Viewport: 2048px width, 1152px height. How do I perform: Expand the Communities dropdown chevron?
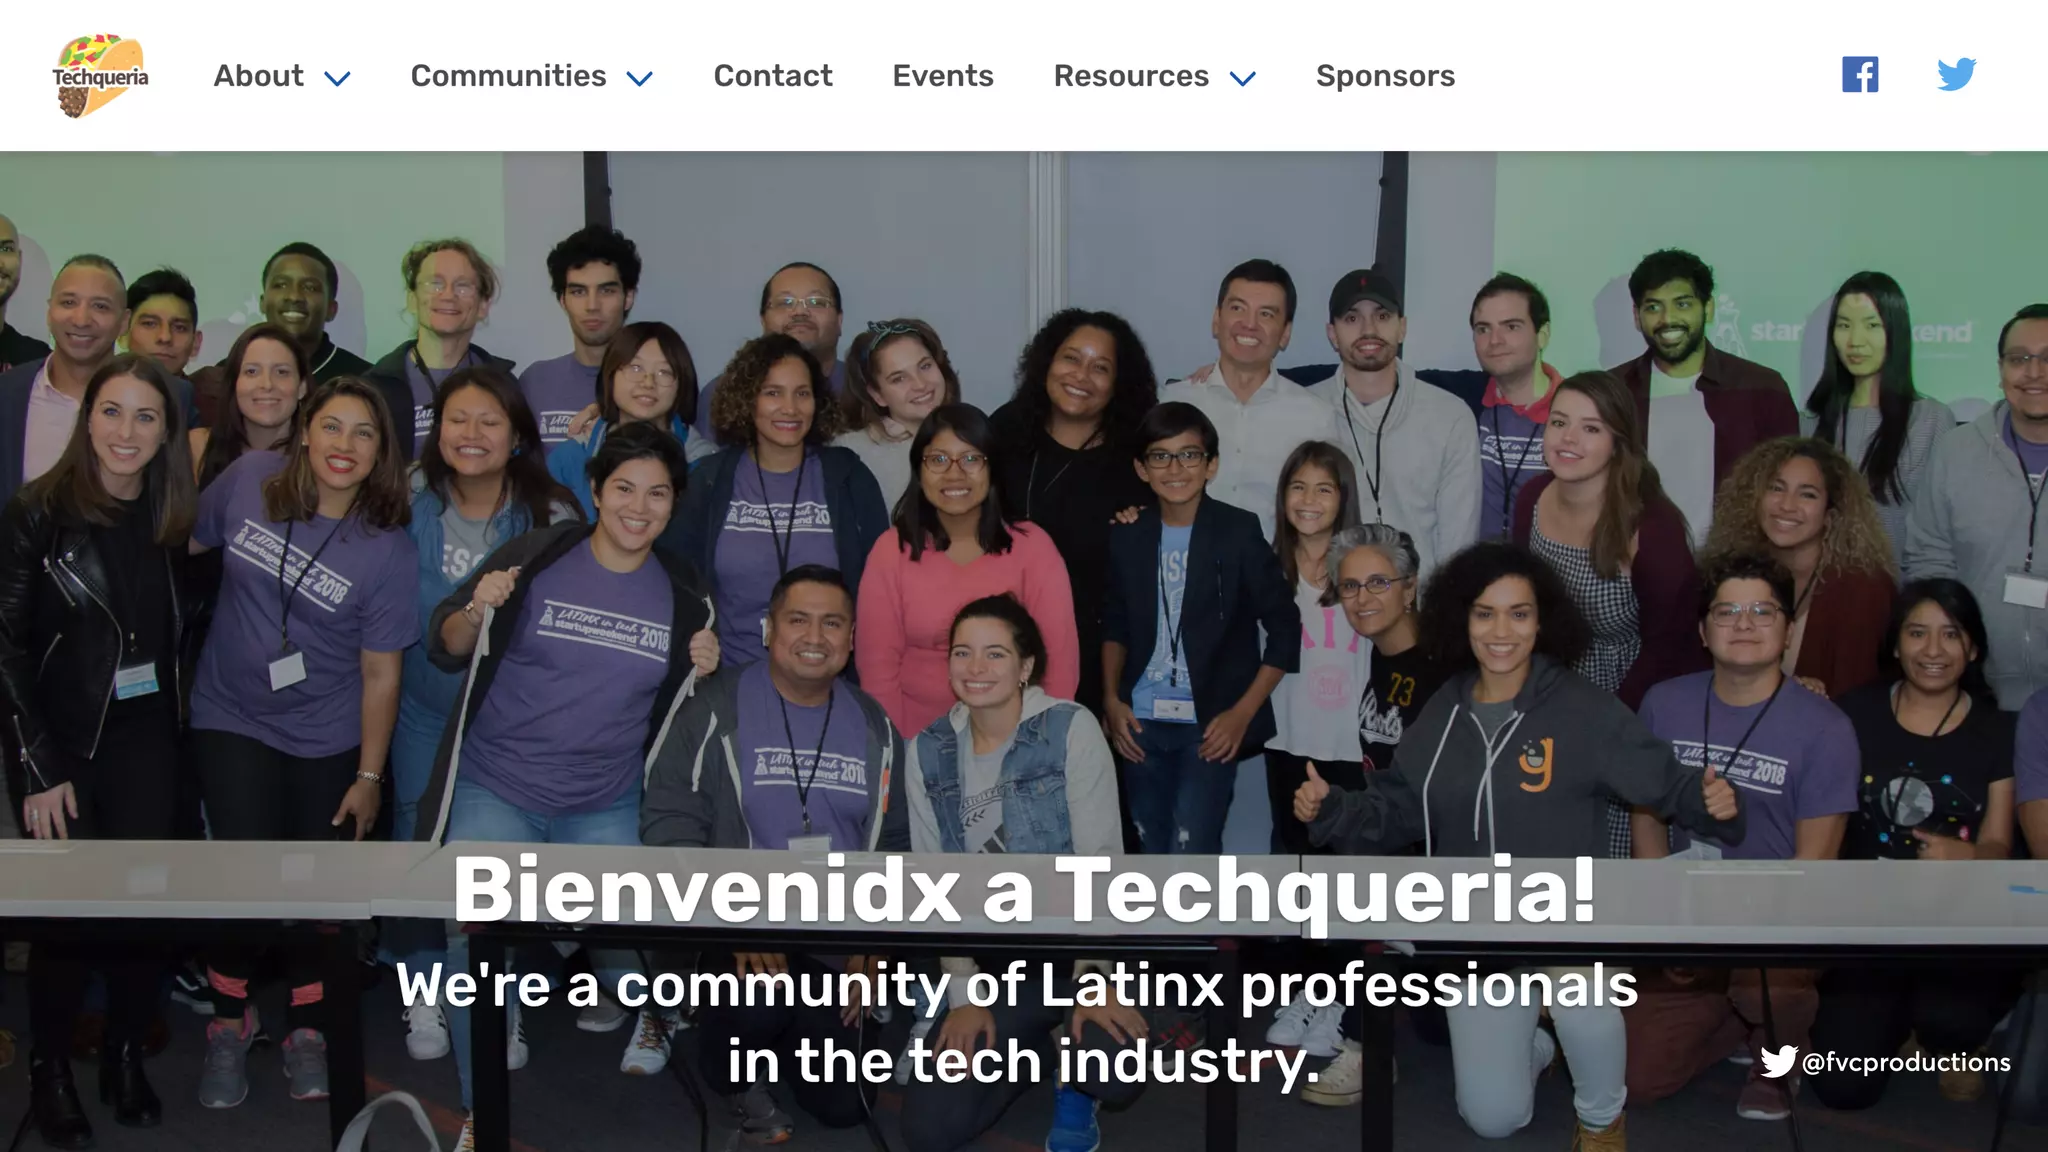click(x=640, y=78)
